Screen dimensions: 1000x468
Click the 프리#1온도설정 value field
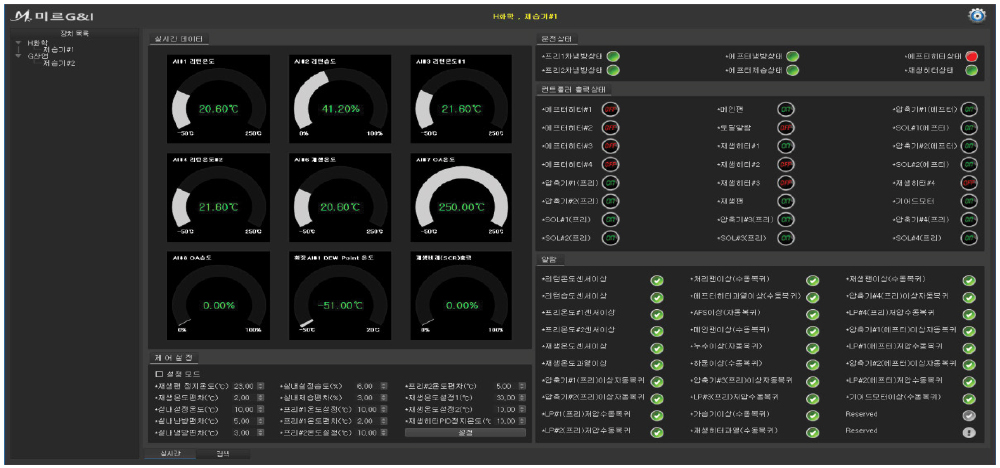point(367,409)
